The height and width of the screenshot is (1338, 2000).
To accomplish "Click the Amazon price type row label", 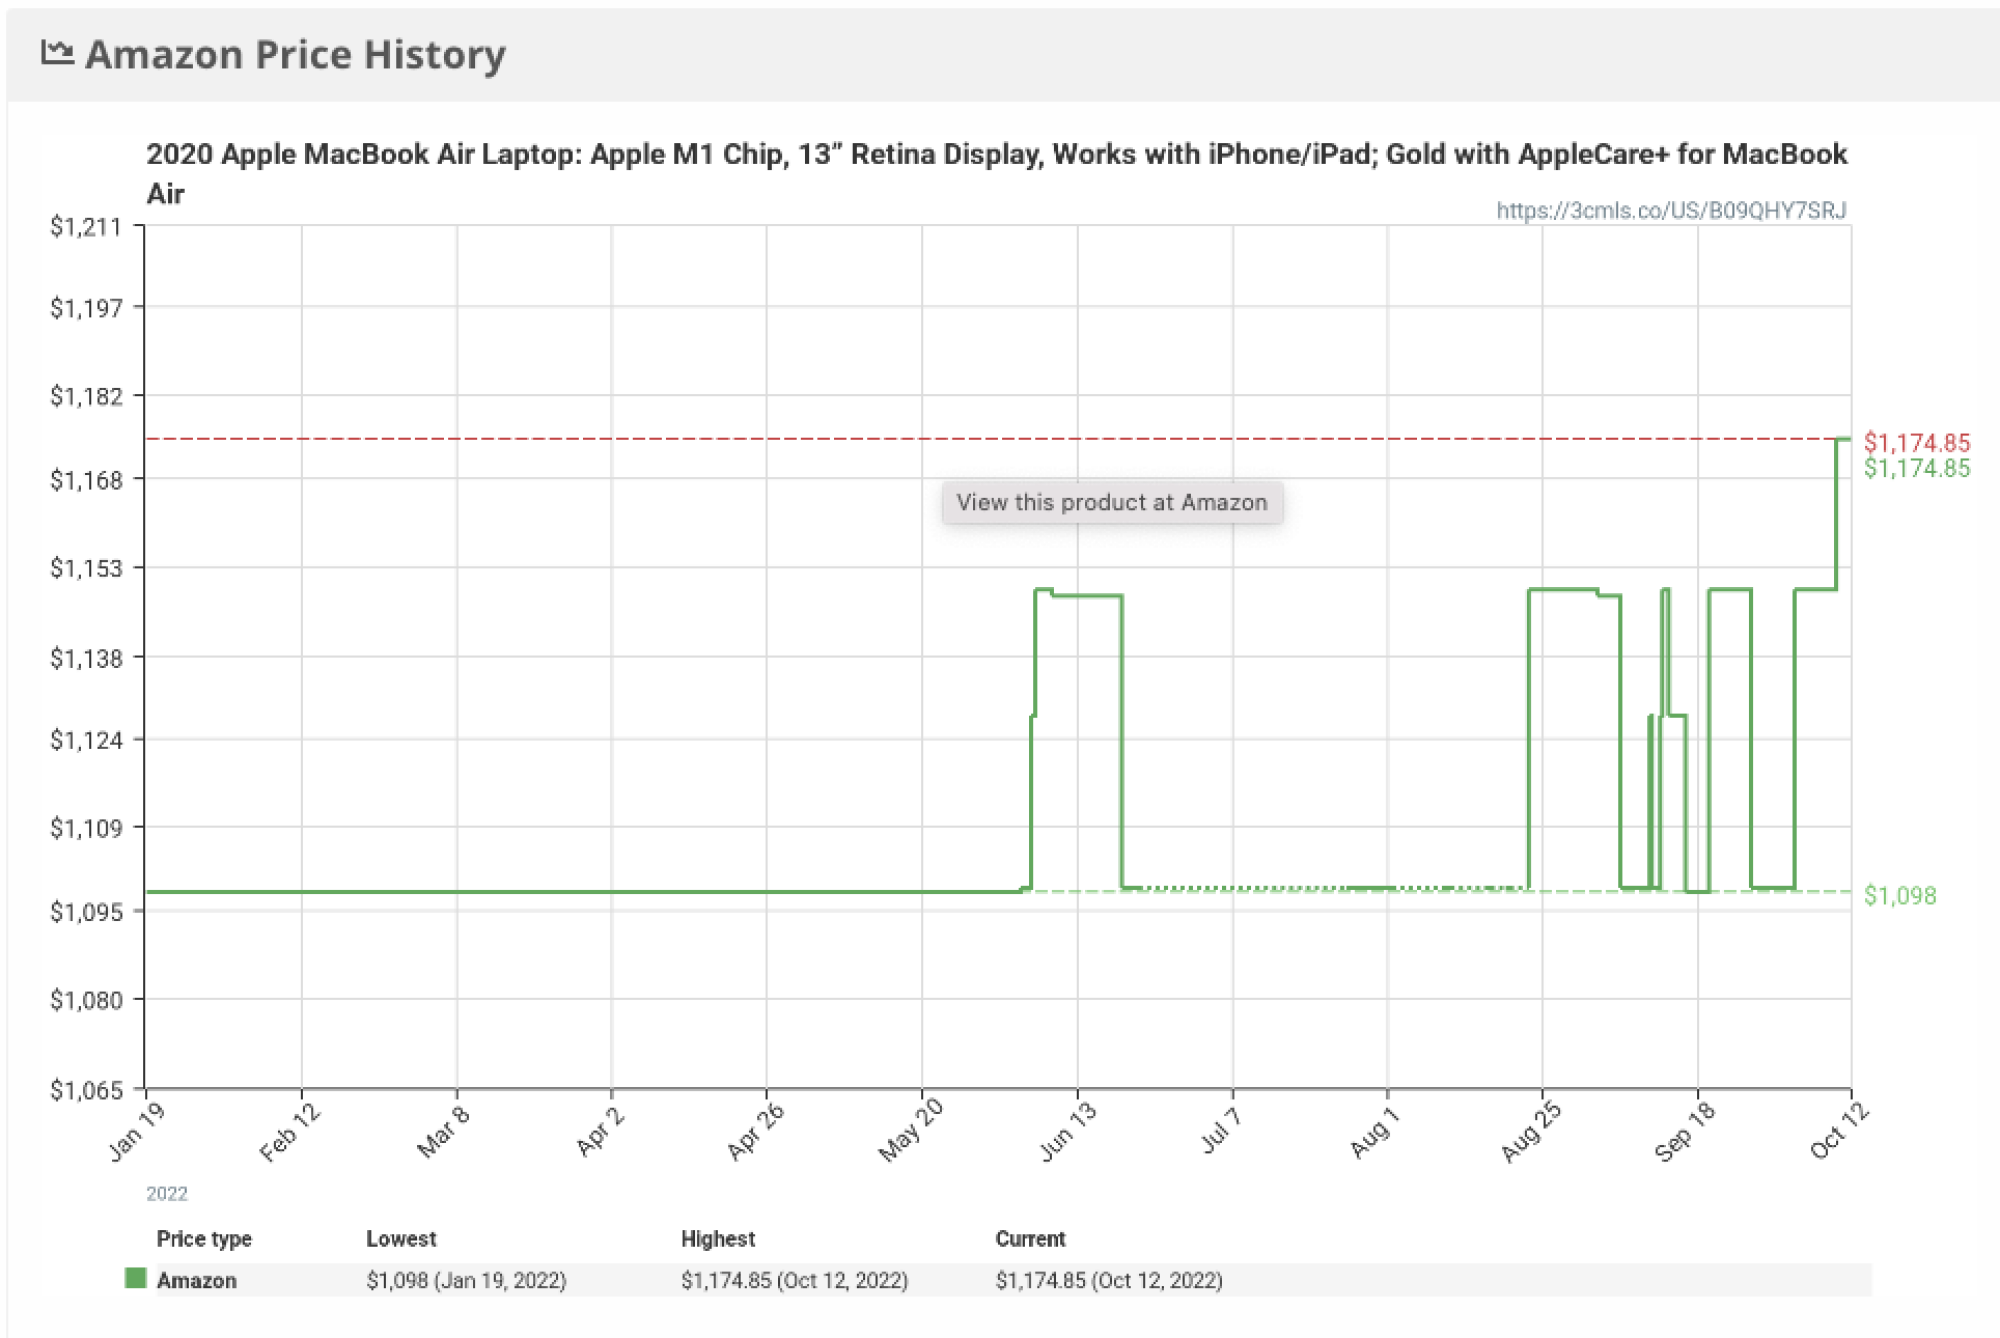I will 197,1280.
